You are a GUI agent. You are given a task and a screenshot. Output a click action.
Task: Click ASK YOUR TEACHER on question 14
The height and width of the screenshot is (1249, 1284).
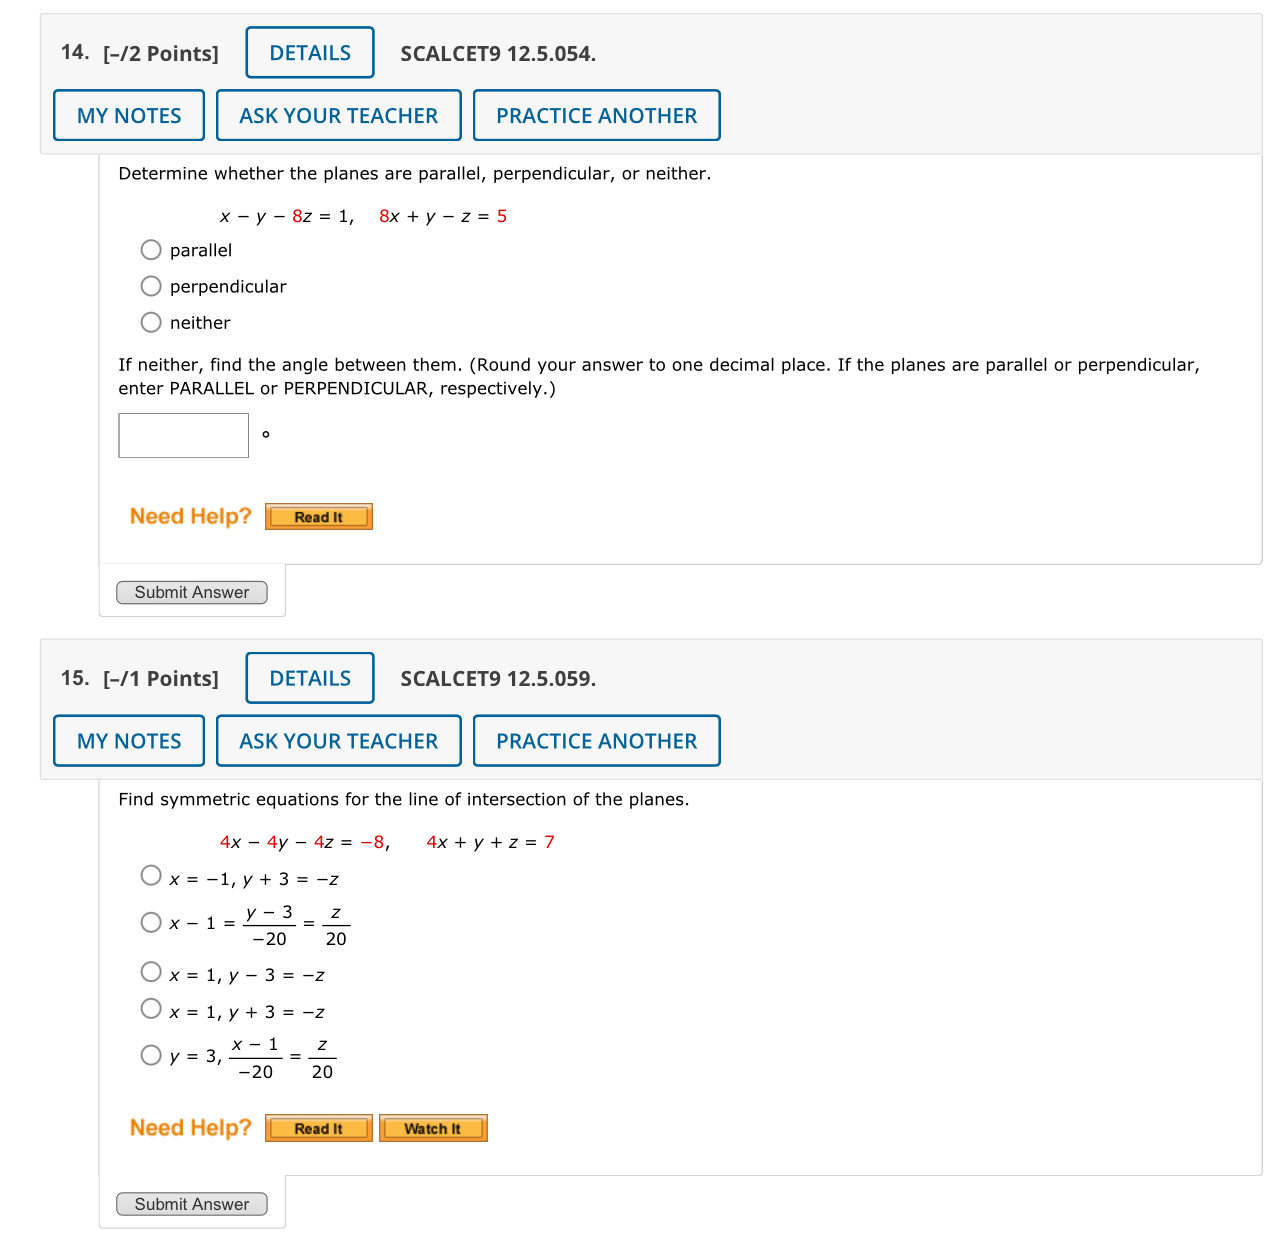click(x=338, y=115)
